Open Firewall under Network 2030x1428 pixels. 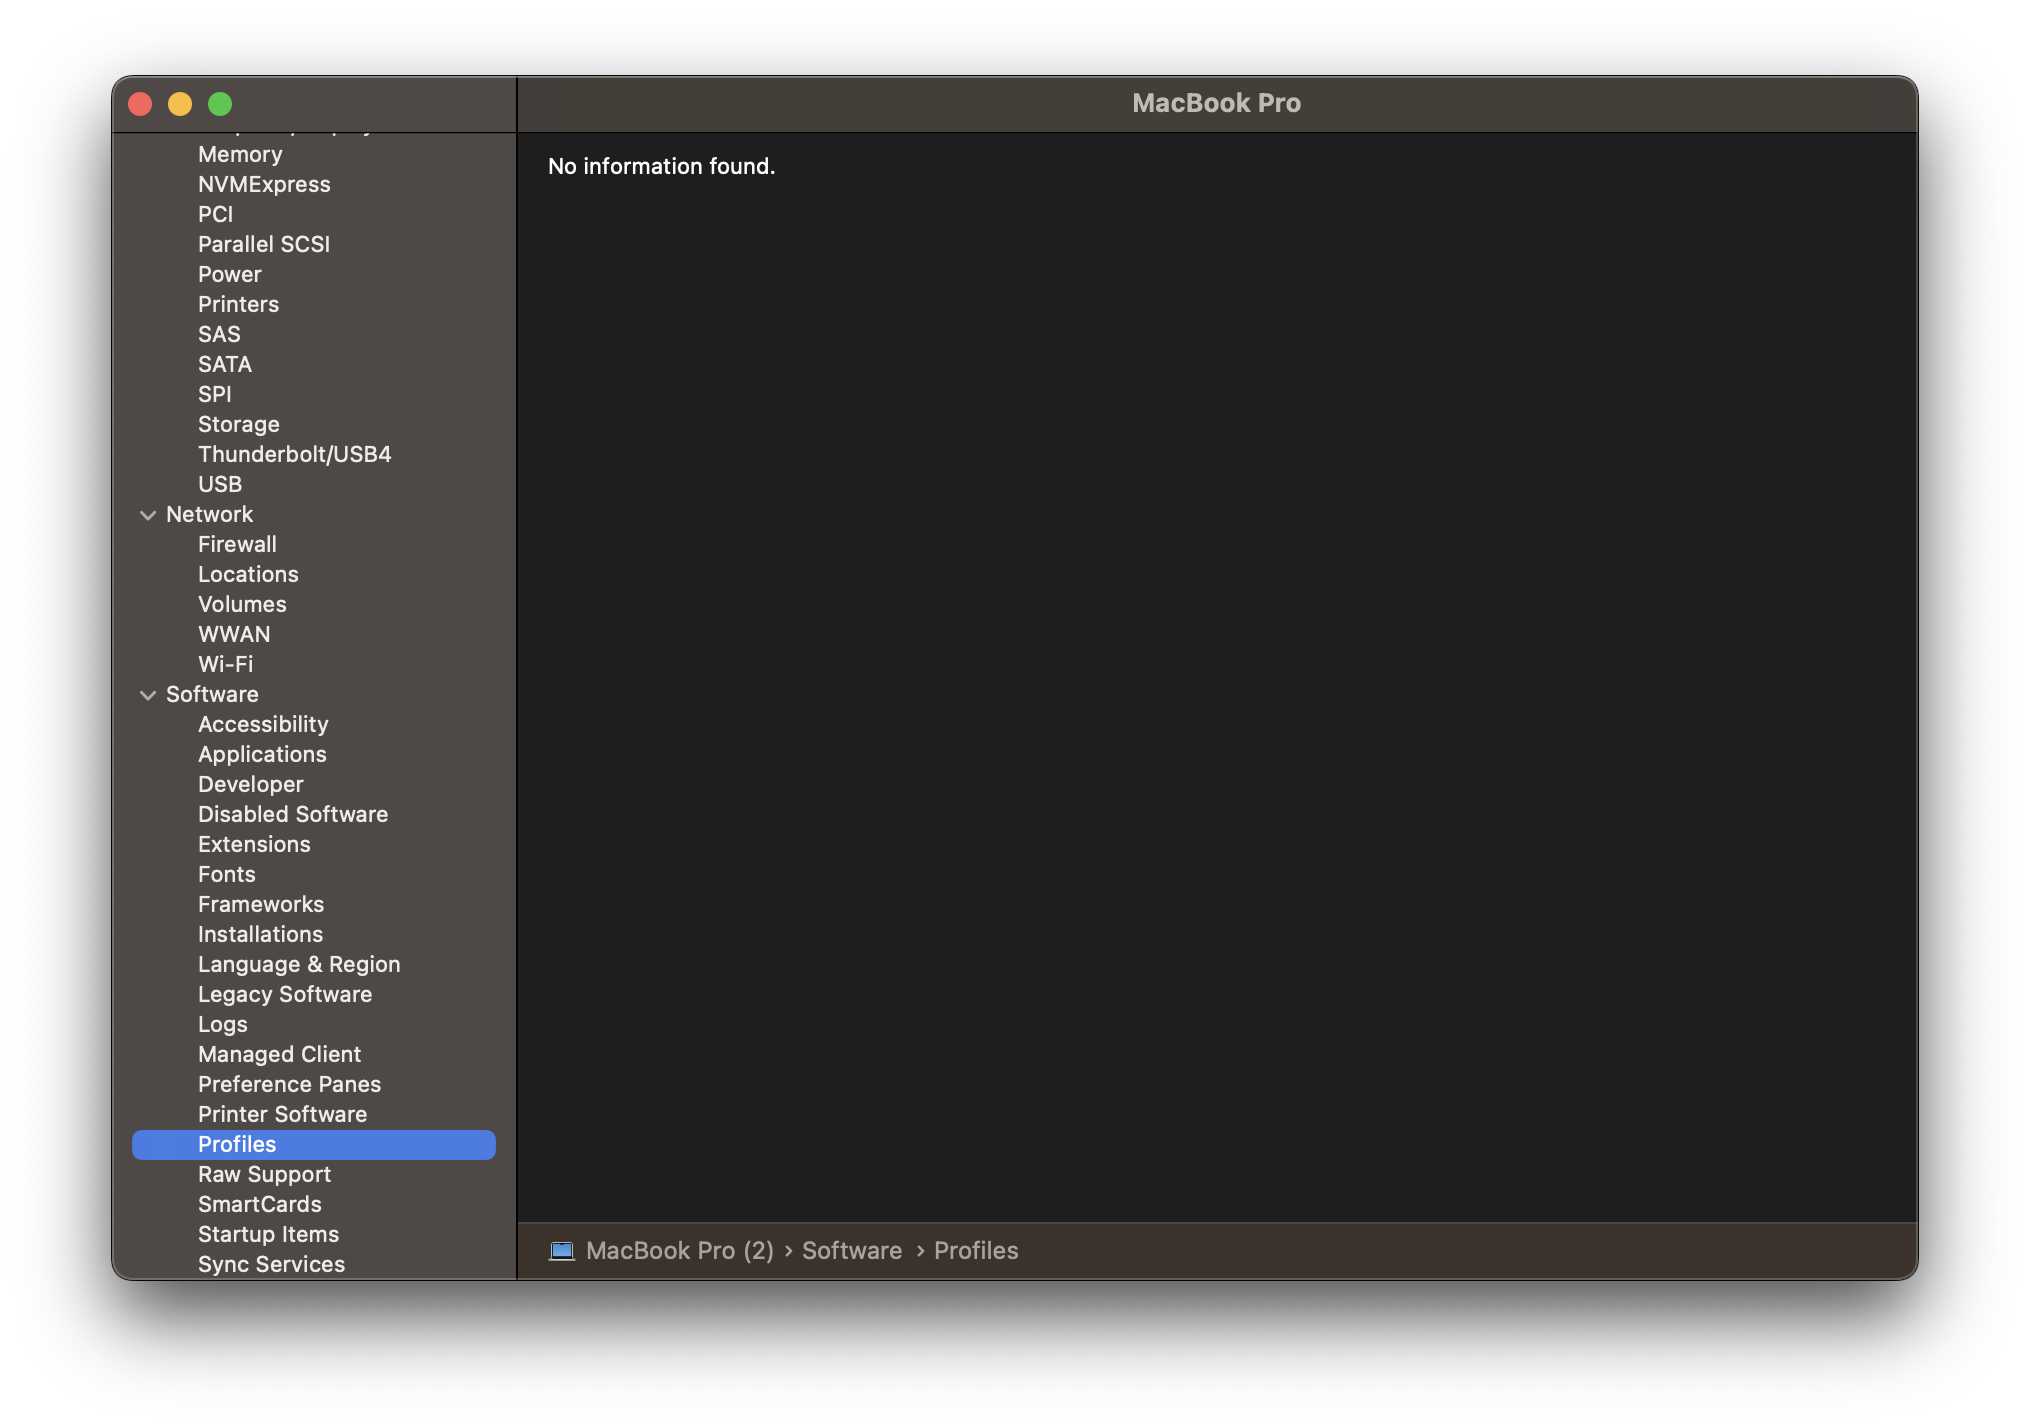[x=237, y=544]
